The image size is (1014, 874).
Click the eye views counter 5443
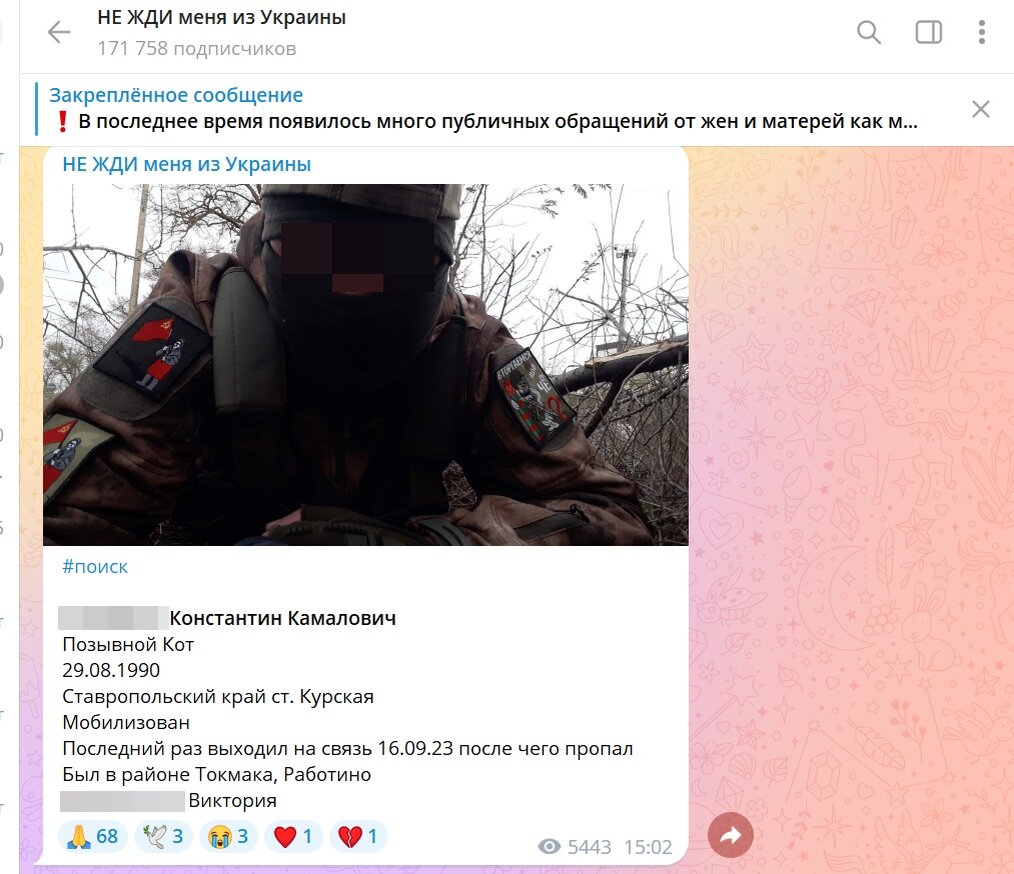point(574,847)
